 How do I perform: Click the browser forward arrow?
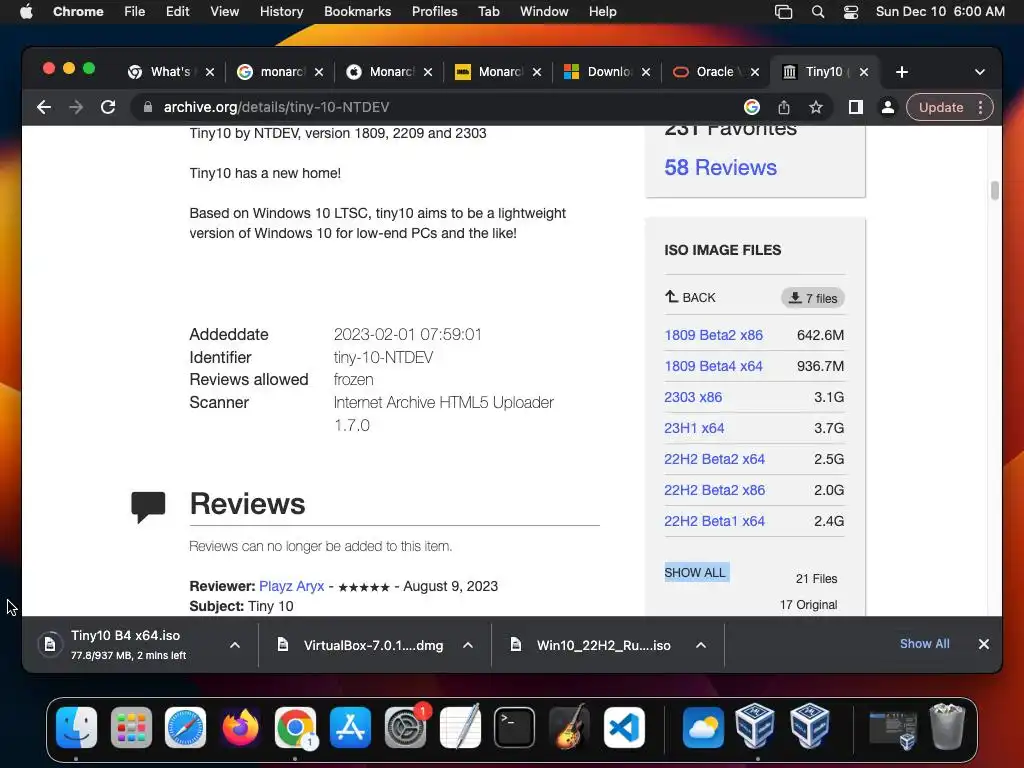tap(76, 107)
